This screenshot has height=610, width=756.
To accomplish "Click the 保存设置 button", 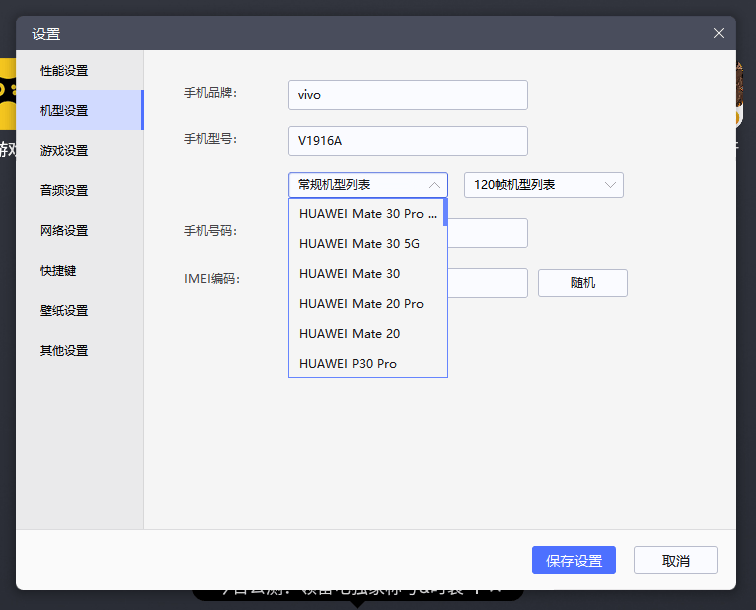I will coord(574,560).
